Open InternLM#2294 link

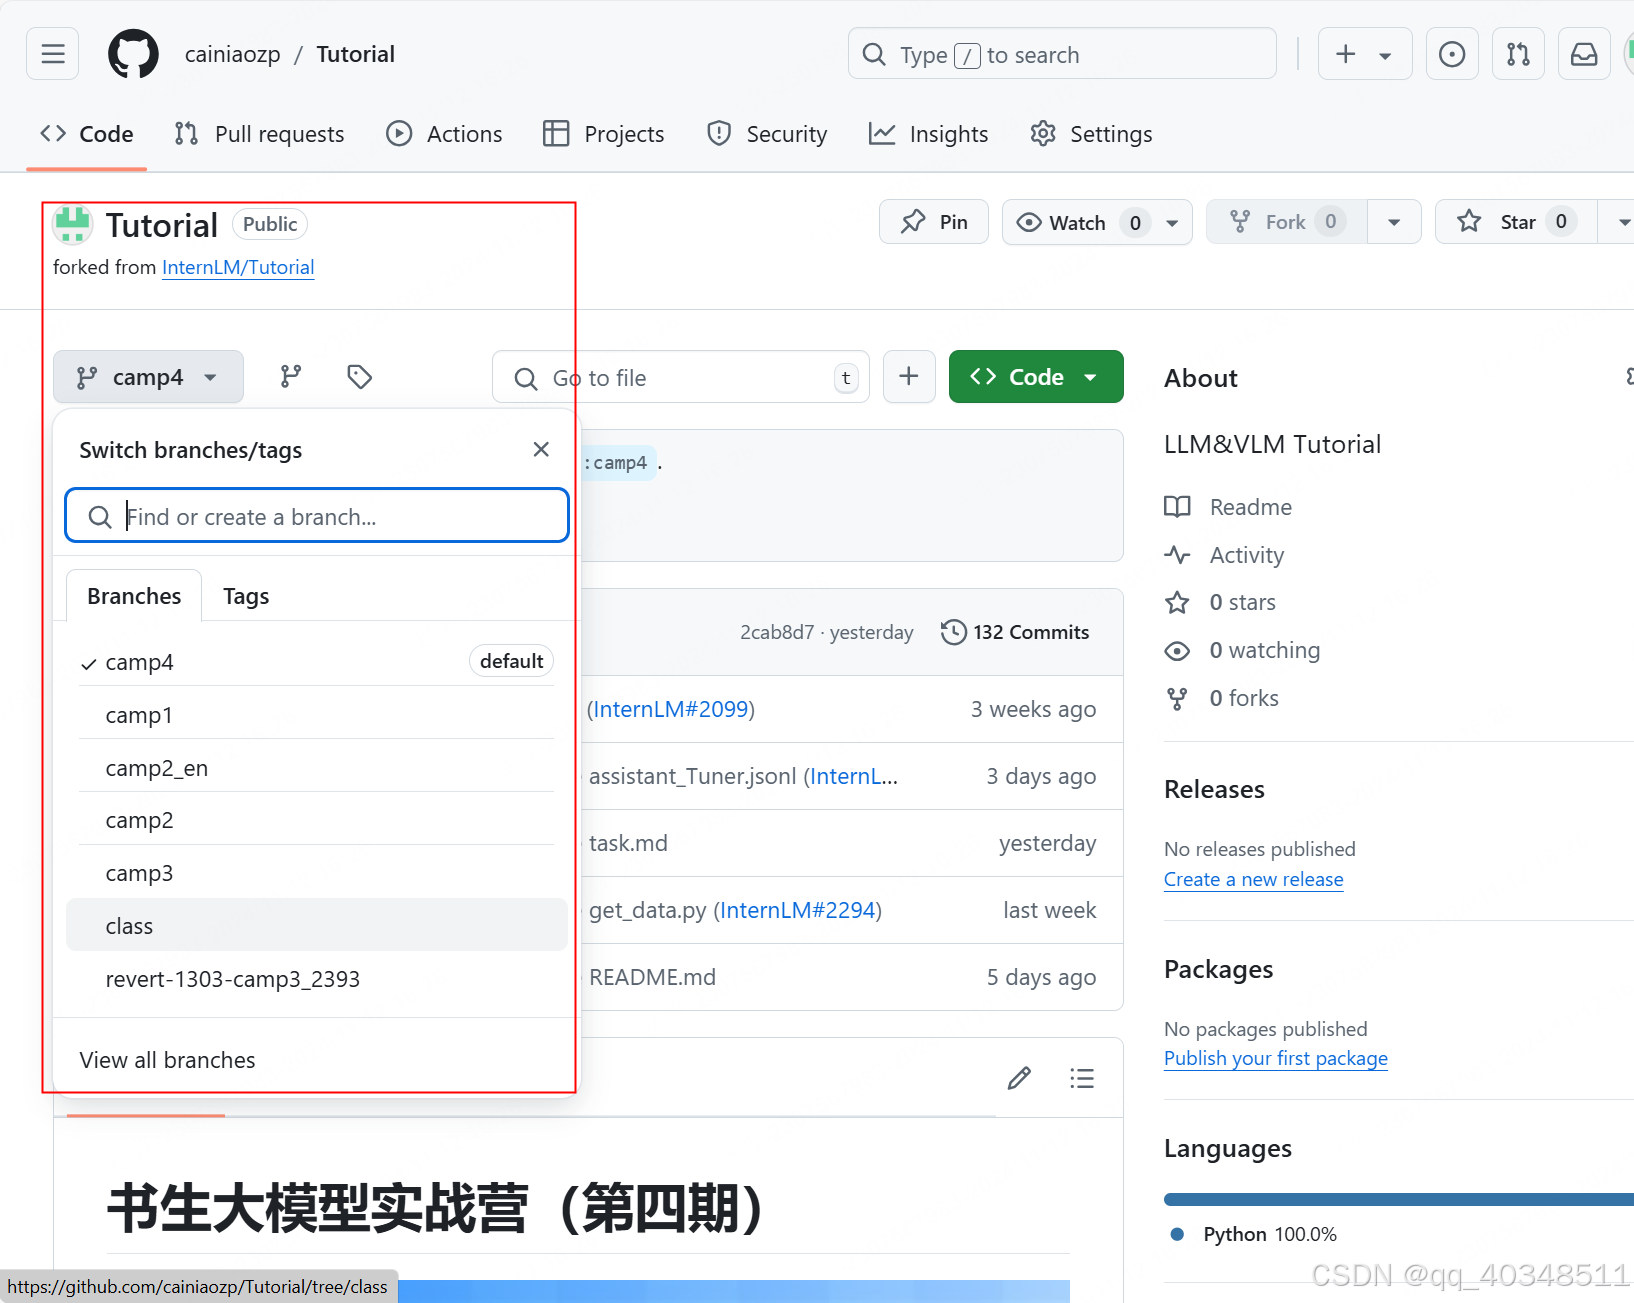tap(798, 910)
